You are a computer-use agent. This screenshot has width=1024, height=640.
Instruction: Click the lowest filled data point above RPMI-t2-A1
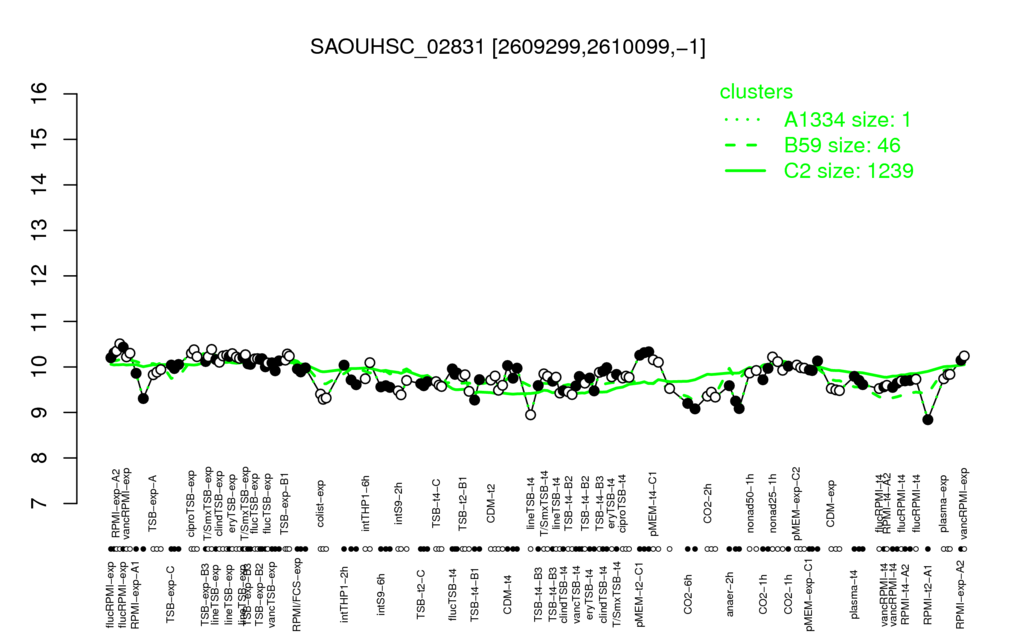(x=928, y=420)
